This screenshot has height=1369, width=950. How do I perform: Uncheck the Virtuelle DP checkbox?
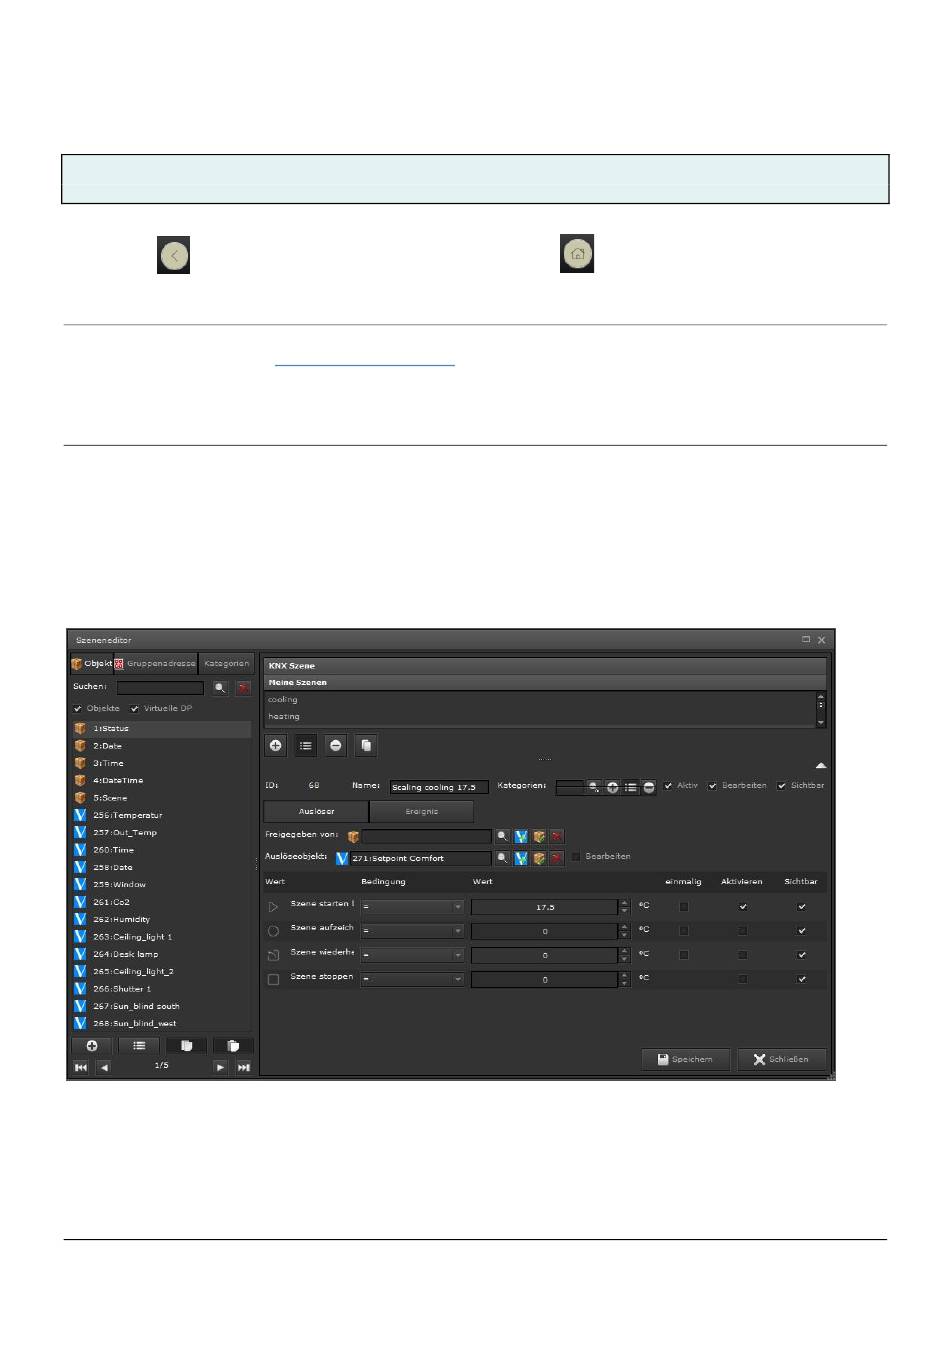pos(135,709)
